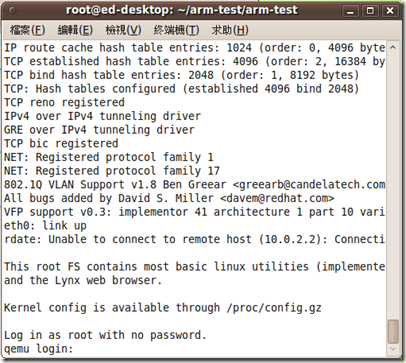The width and height of the screenshot is (406, 363).
Task: Maximize the terminal window
Action: (x=370, y=11)
